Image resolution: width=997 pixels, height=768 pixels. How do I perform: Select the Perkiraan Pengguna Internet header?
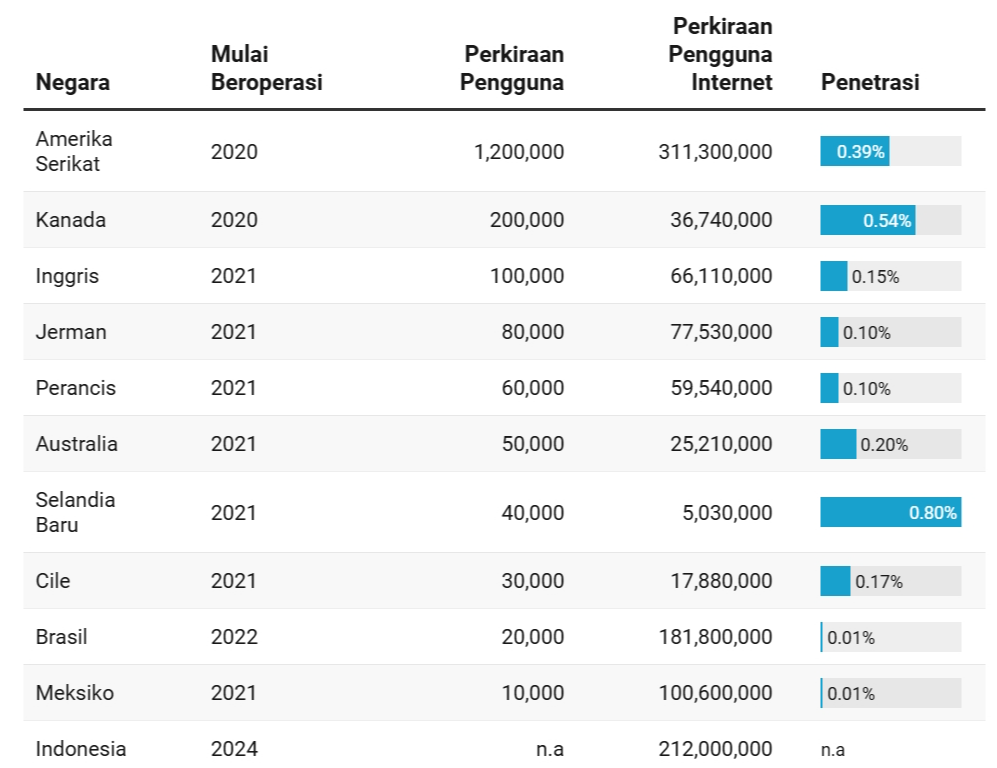click(720, 54)
